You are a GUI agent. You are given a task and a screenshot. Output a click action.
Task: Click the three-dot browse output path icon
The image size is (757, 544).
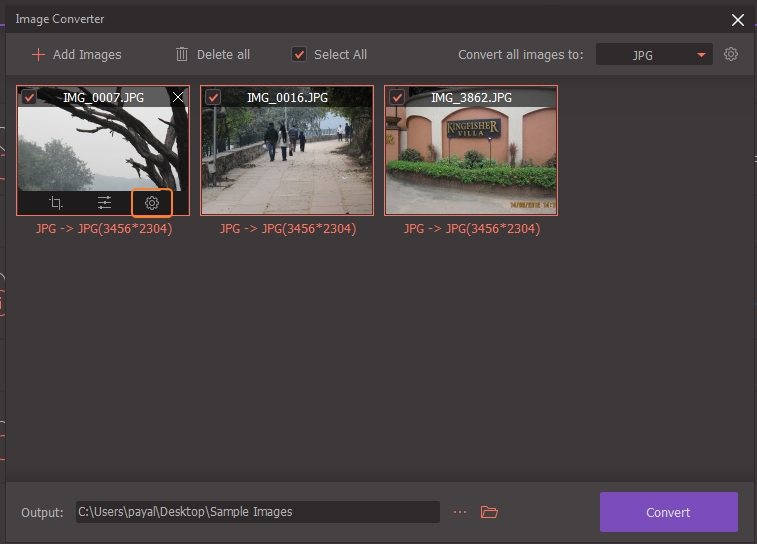[460, 512]
